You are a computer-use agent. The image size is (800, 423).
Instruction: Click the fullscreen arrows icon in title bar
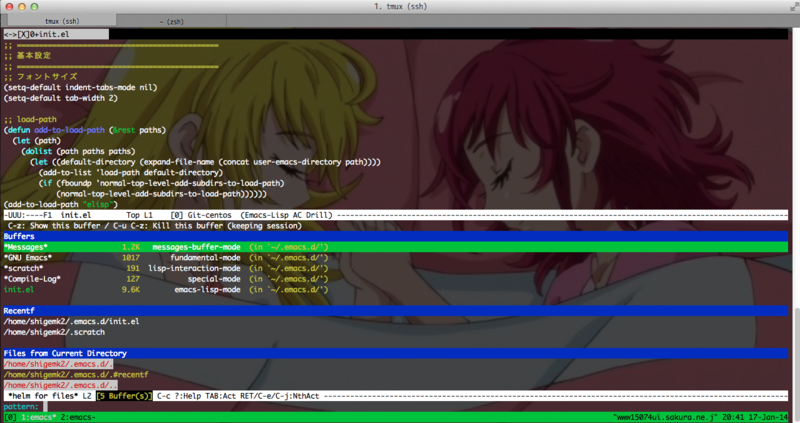pos(793,7)
